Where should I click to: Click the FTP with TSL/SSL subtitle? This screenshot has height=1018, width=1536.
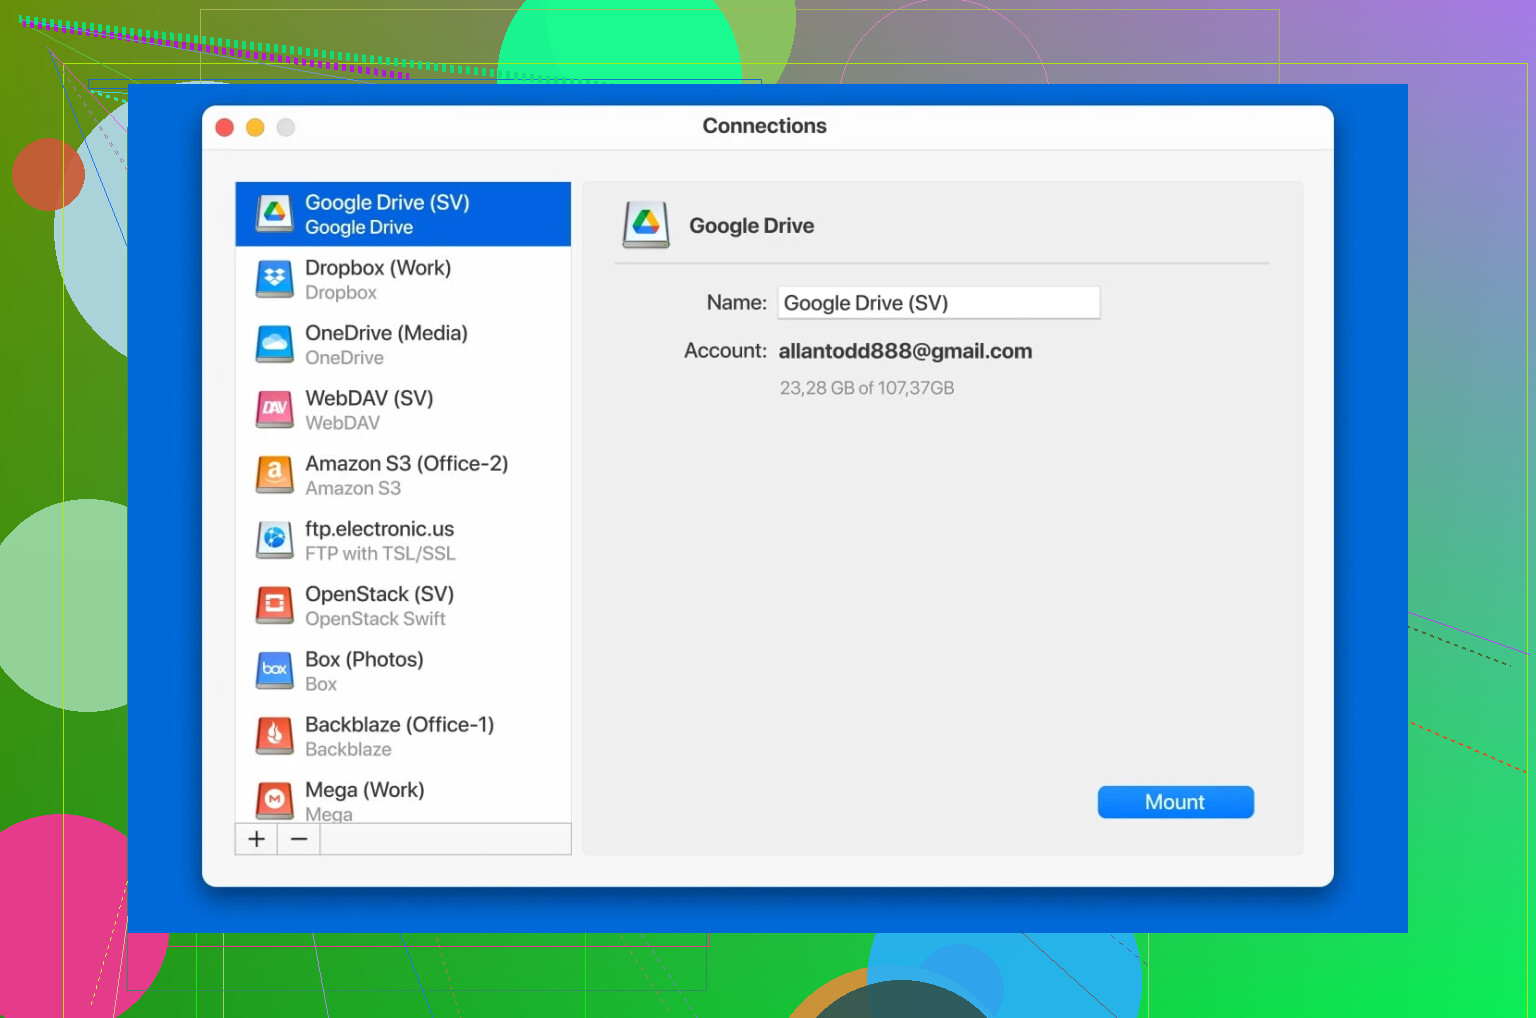380,553
